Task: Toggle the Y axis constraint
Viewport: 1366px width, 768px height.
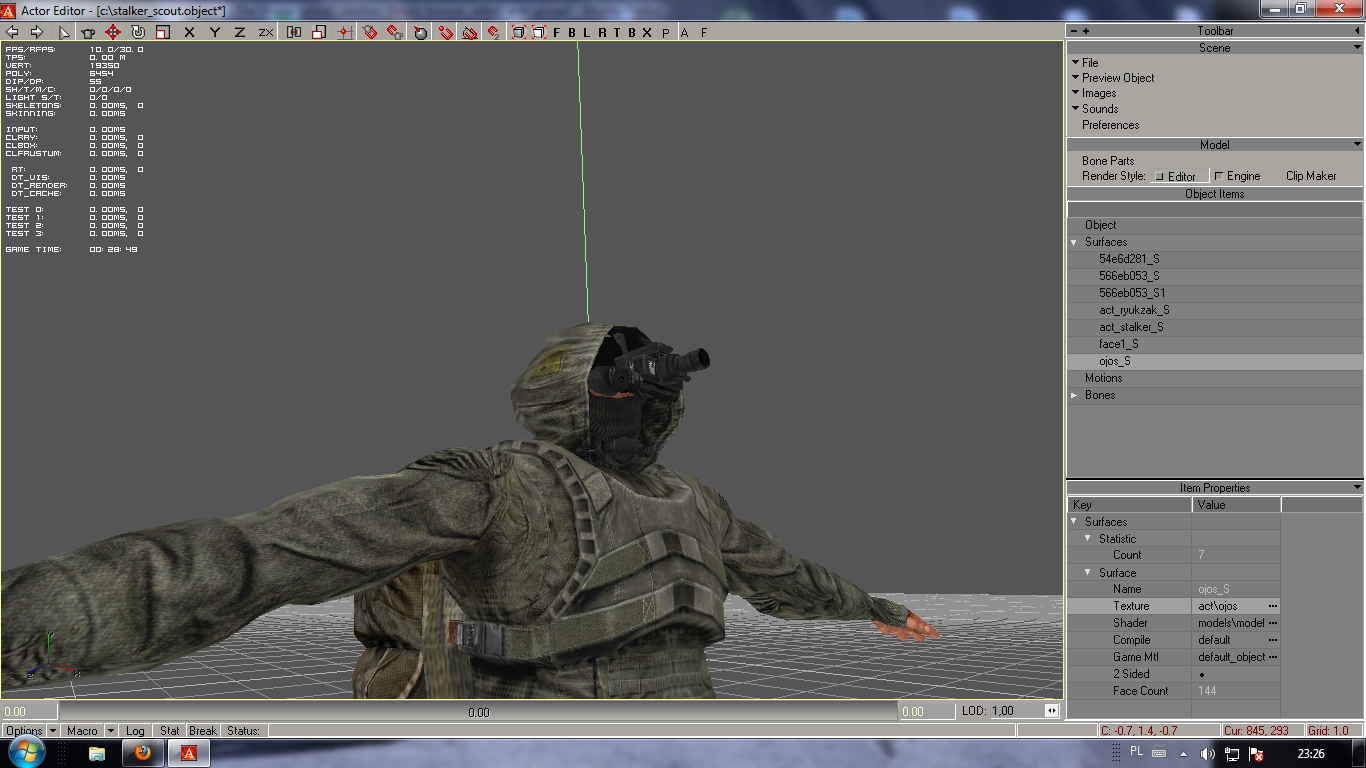Action: coord(214,32)
